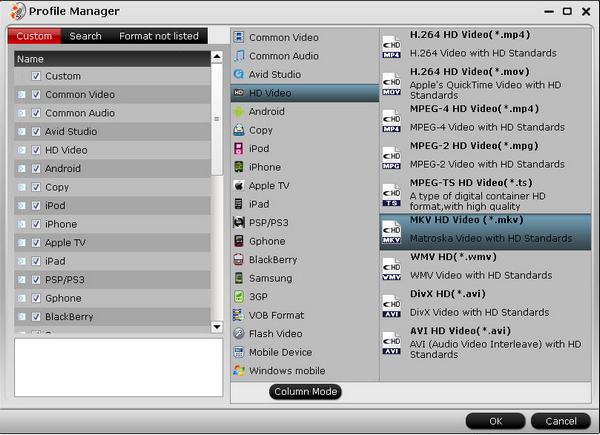Click the Column Mode button
This screenshot has height=435, width=600.
(305, 392)
